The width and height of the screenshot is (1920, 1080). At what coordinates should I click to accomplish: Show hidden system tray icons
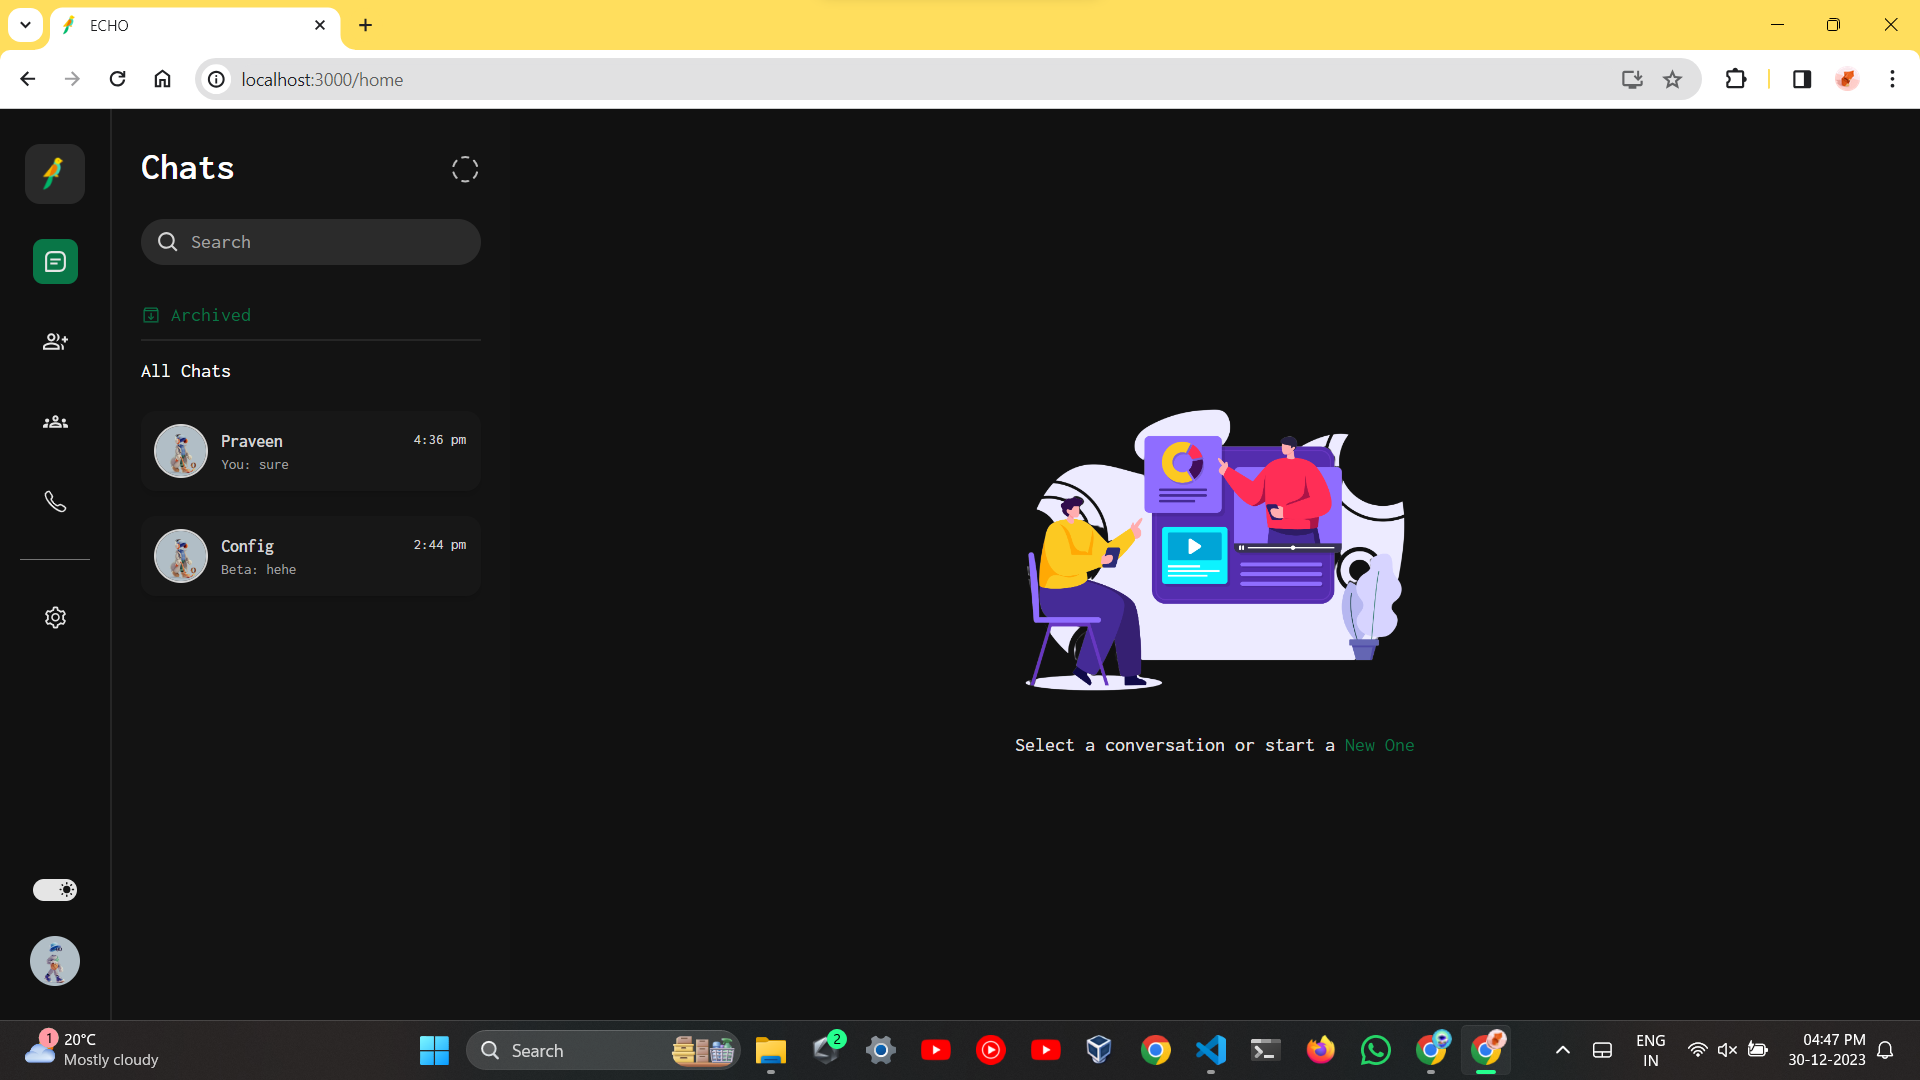click(x=1563, y=1050)
